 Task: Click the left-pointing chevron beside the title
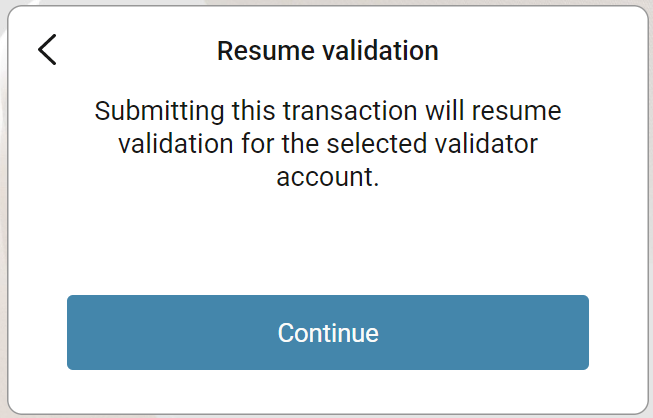(x=47, y=50)
